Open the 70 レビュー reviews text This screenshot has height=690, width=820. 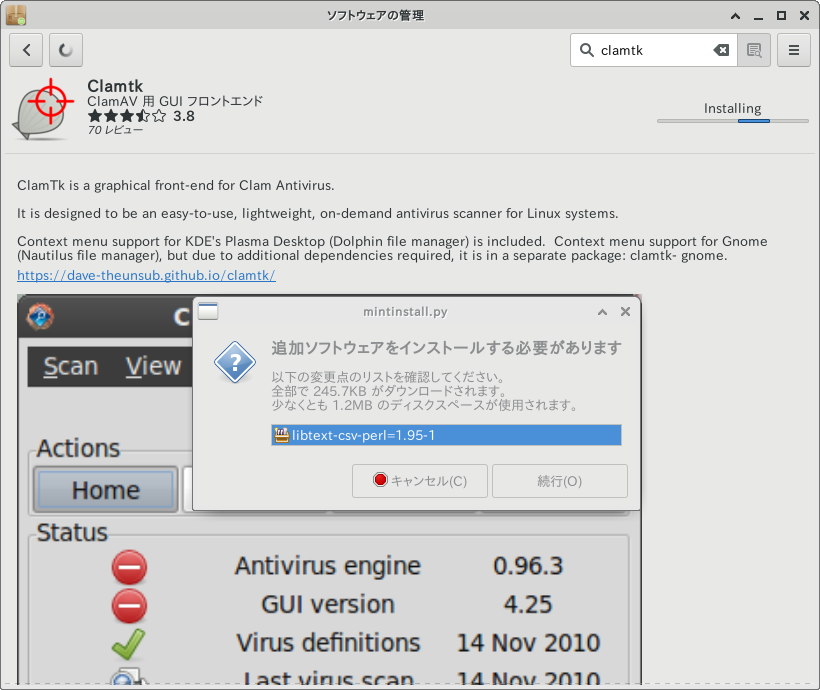(x=115, y=130)
